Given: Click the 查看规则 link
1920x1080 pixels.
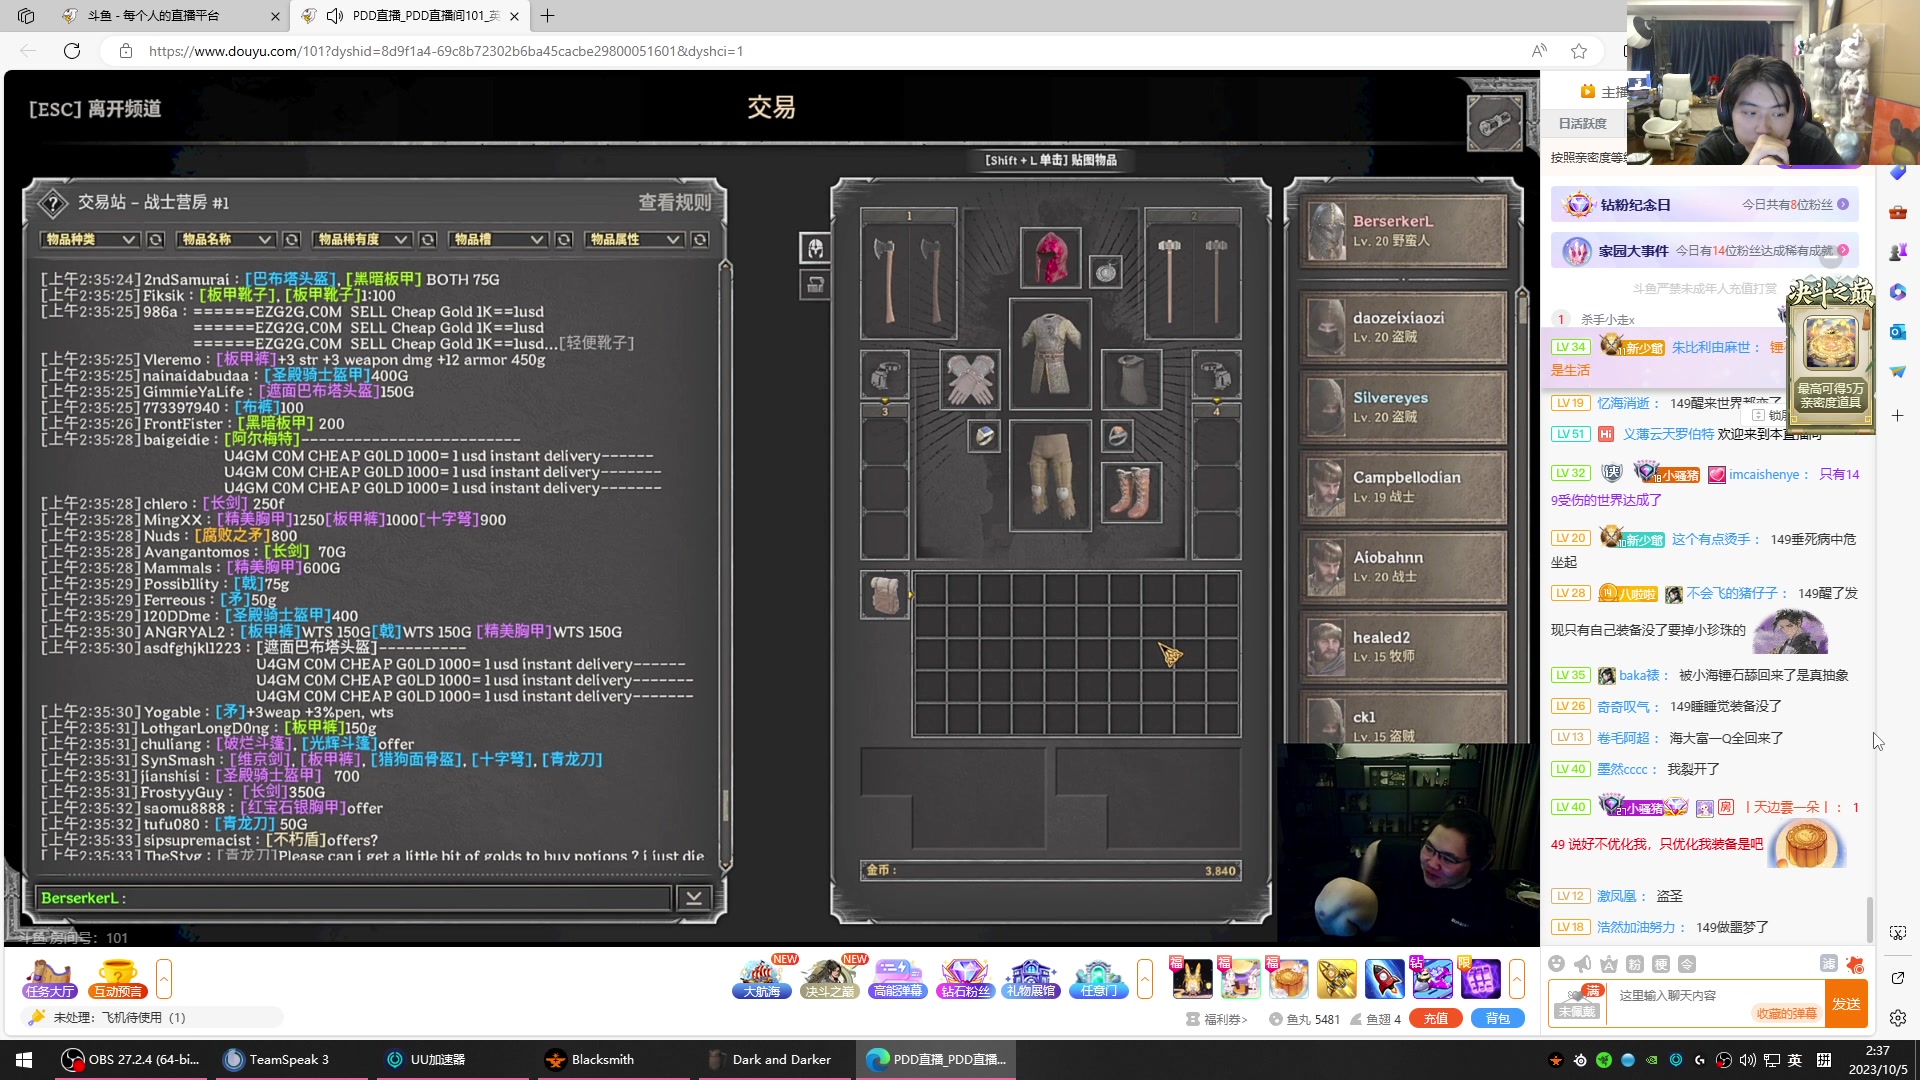Looking at the screenshot, I should click(x=674, y=203).
